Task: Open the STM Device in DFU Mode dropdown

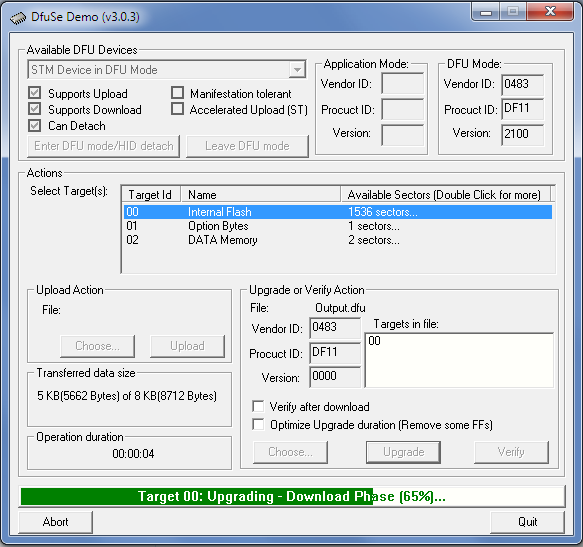Action: click(297, 70)
